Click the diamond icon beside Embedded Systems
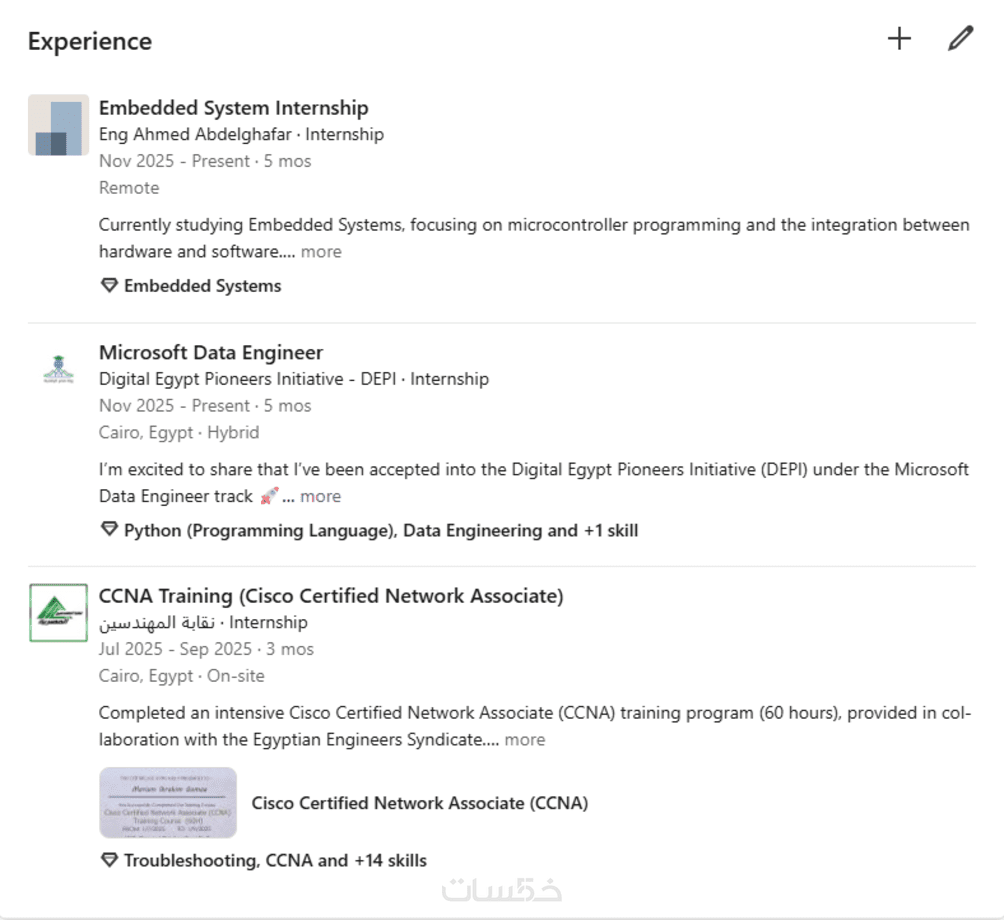The image size is (1004, 920). (109, 286)
